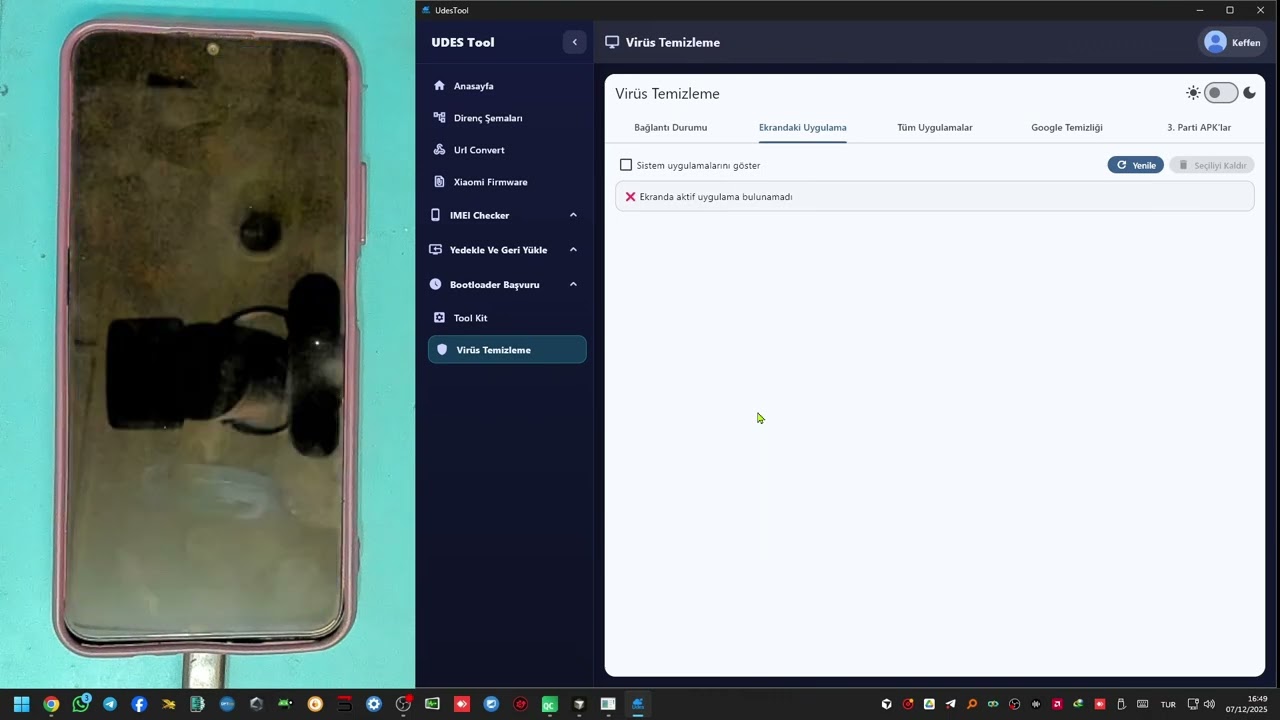Enable Sistem uygulamalarını göster checkbox

[x=626, y=165]
